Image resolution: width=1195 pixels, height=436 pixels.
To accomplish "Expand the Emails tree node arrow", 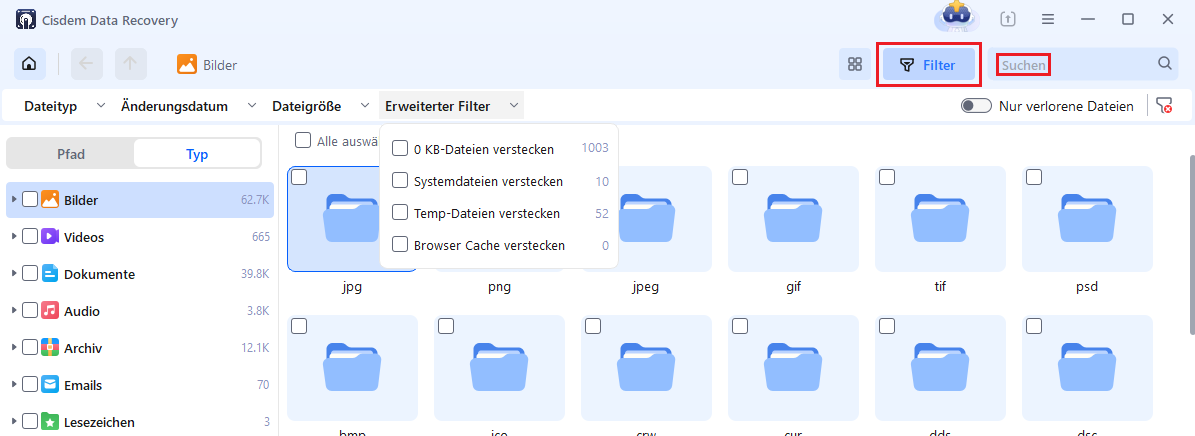I will pos(14,385).
